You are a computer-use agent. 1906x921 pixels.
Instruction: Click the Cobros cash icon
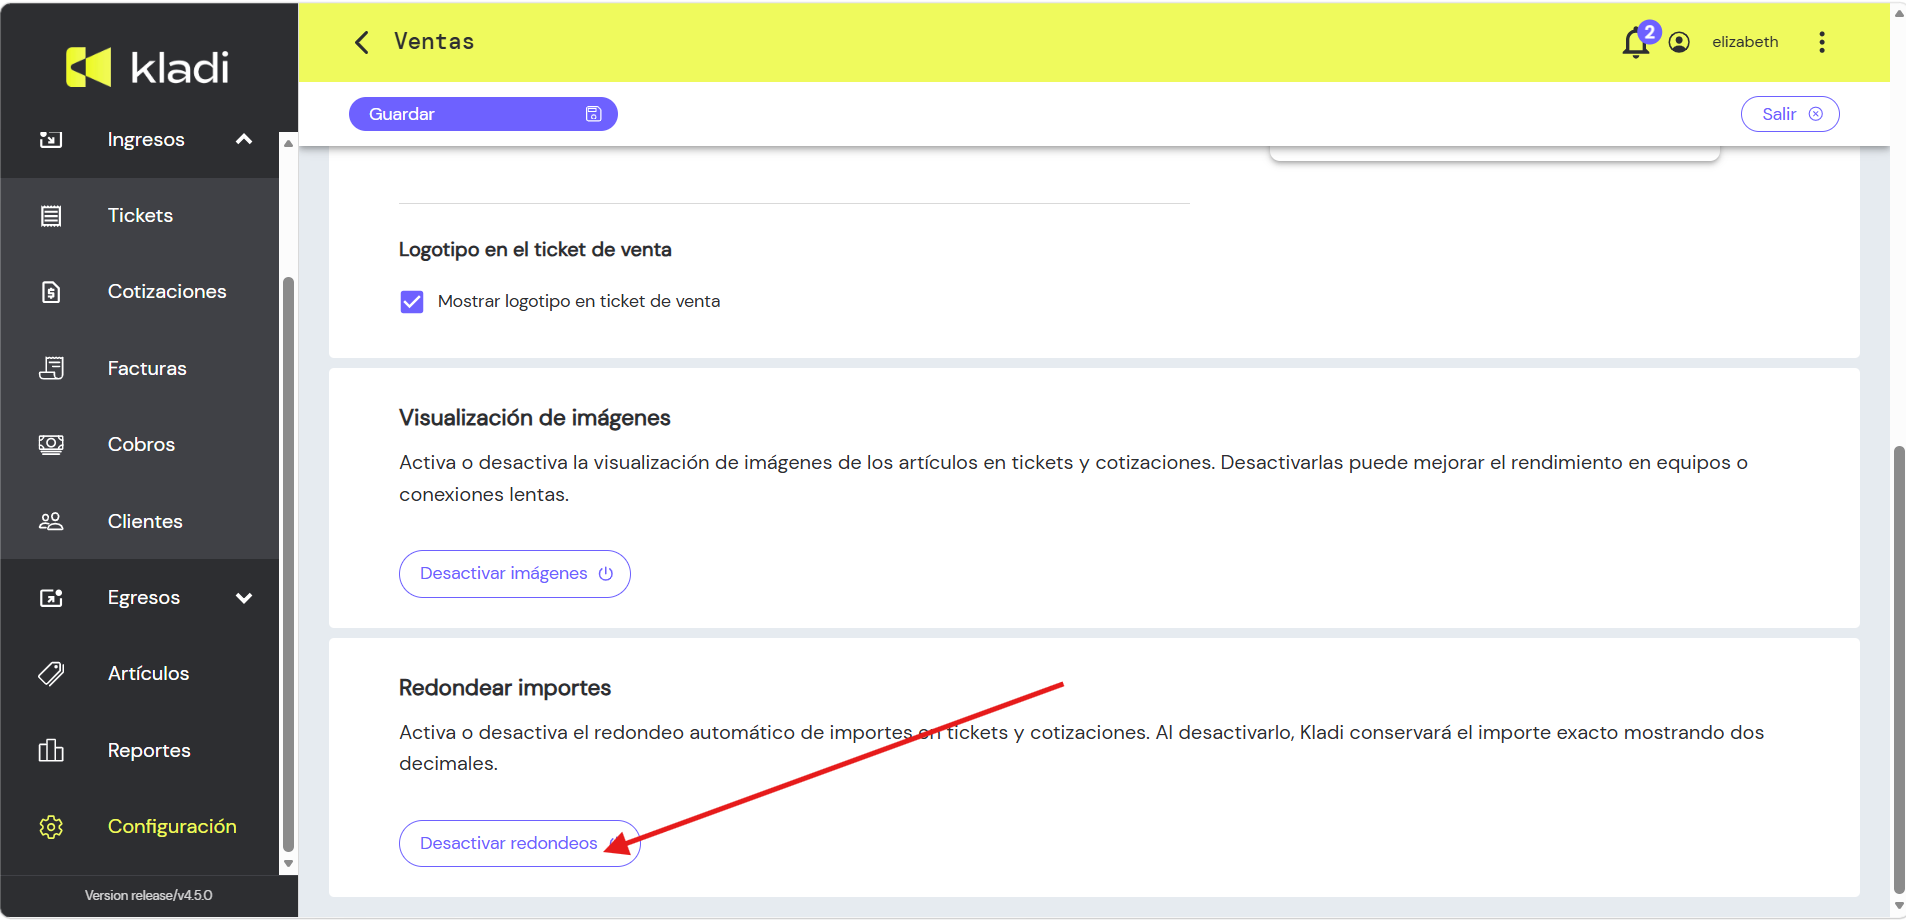[x=51, y=444]
